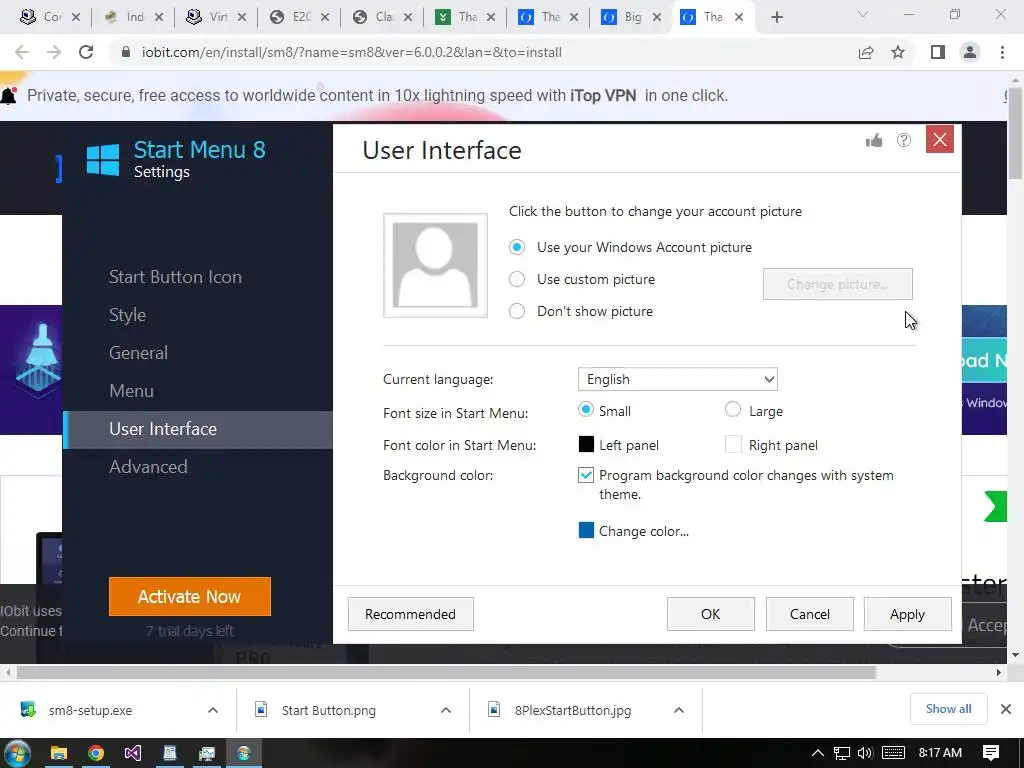Open the Current language dropdown
Image resolution: width=1024 pixels, height=768 pixels.
pyautogui.click(x=677, y=379)
